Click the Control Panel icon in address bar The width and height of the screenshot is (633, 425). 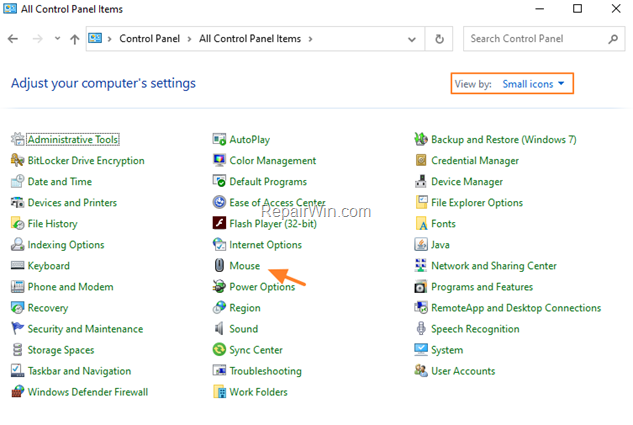pyautogui.click(x=95, y=38)
